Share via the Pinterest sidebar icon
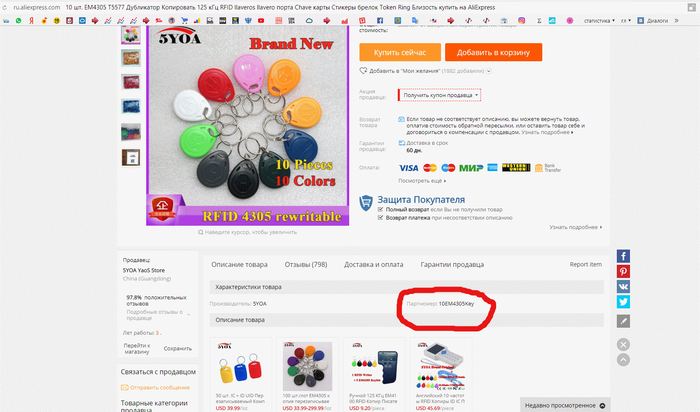Screen dimensions: 700x412 click(623, 272)
